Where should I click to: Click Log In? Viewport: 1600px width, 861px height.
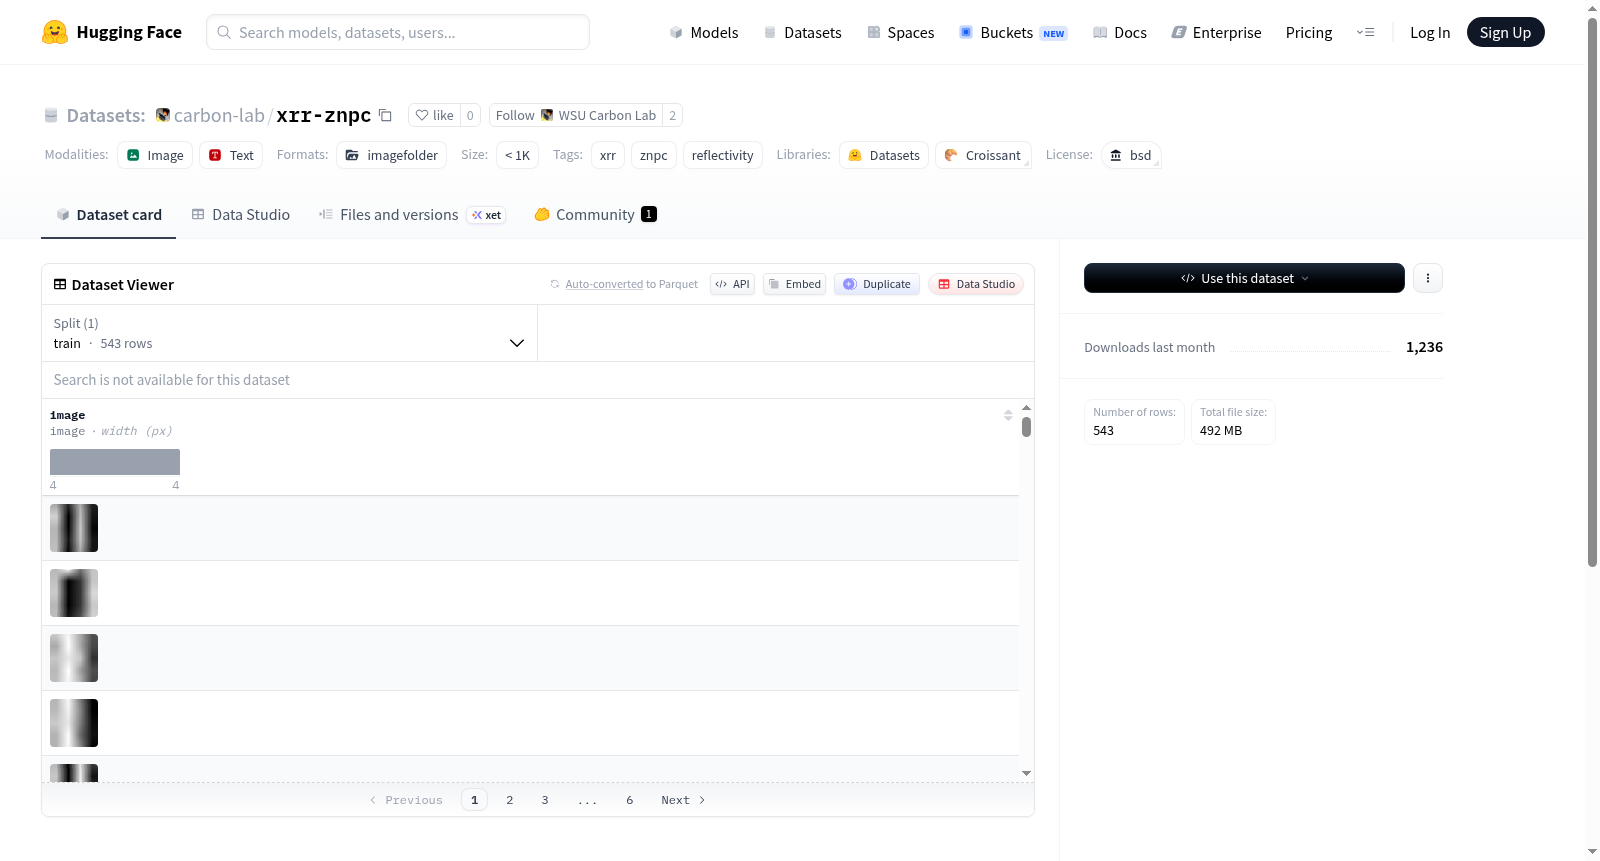point(1430,32)
